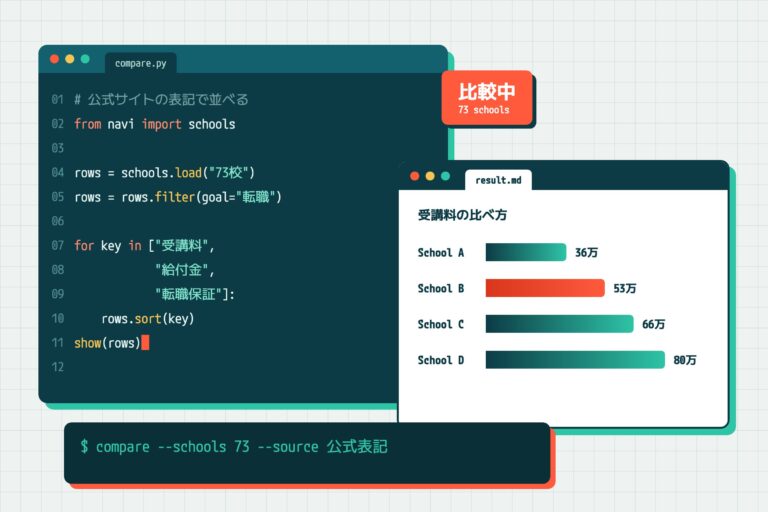Click line number 12 in the gutter
Screen dimensions: 768x512
coord(58,367)
